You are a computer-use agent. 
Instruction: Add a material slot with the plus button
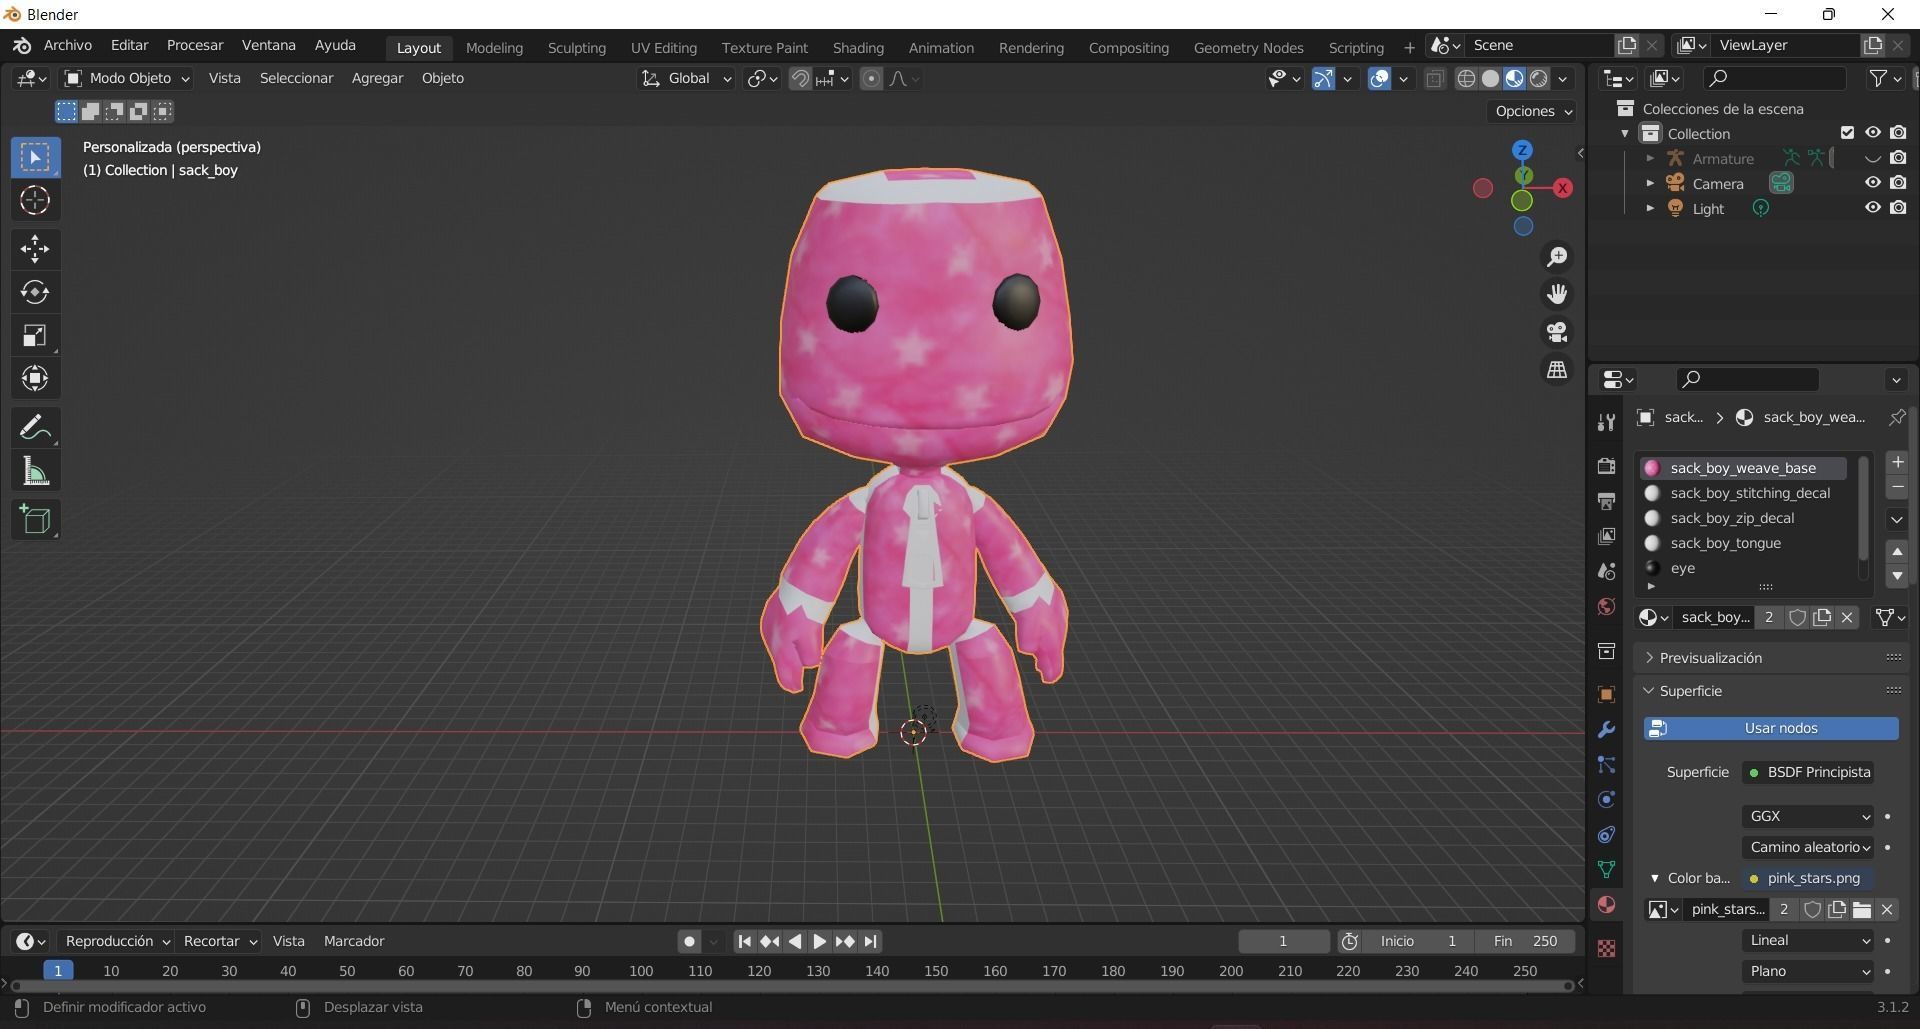click(1897, 462)
